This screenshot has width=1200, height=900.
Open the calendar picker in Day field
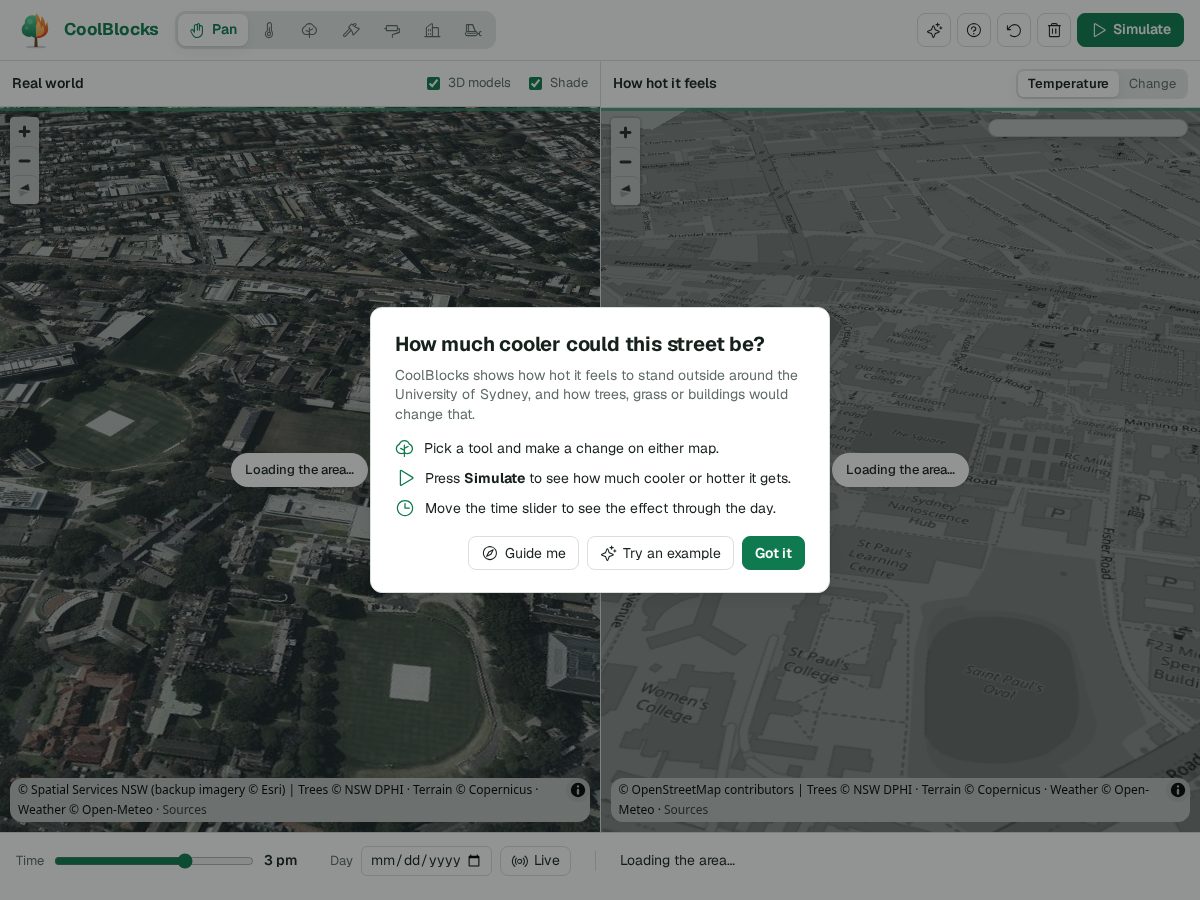tap(474, 861)
